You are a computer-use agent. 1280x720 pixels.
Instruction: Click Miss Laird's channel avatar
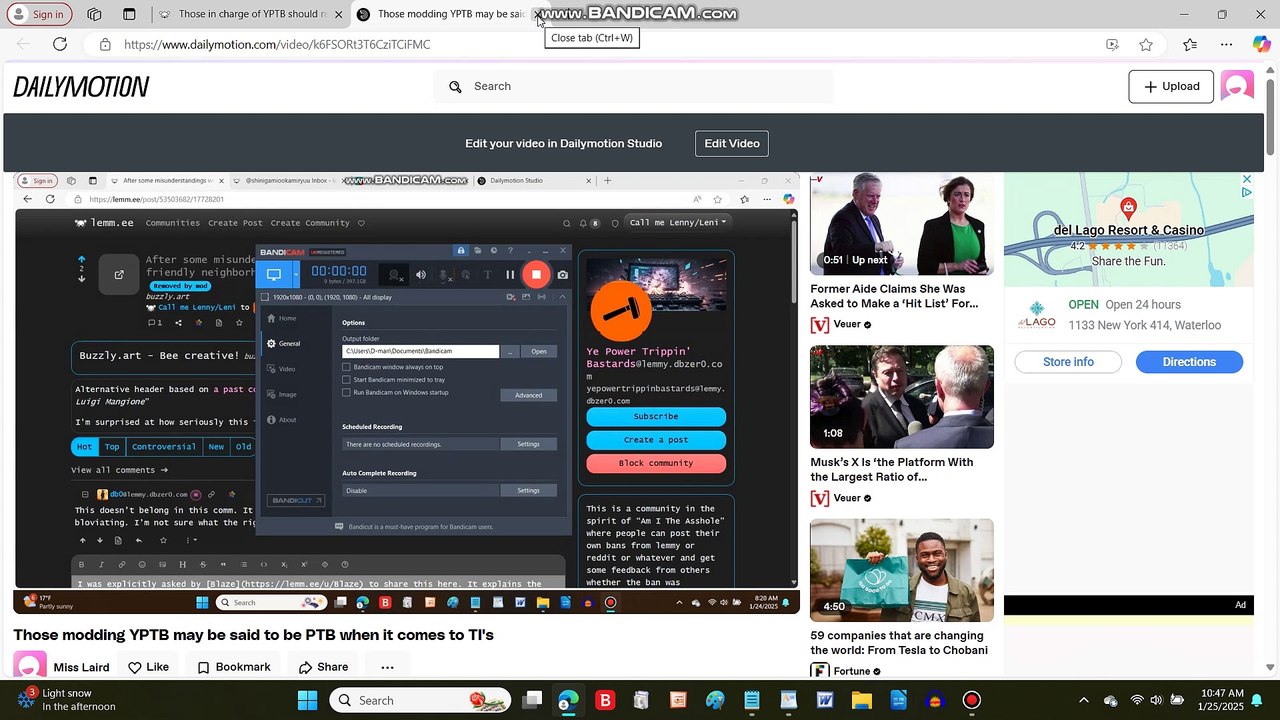(30, 667)
